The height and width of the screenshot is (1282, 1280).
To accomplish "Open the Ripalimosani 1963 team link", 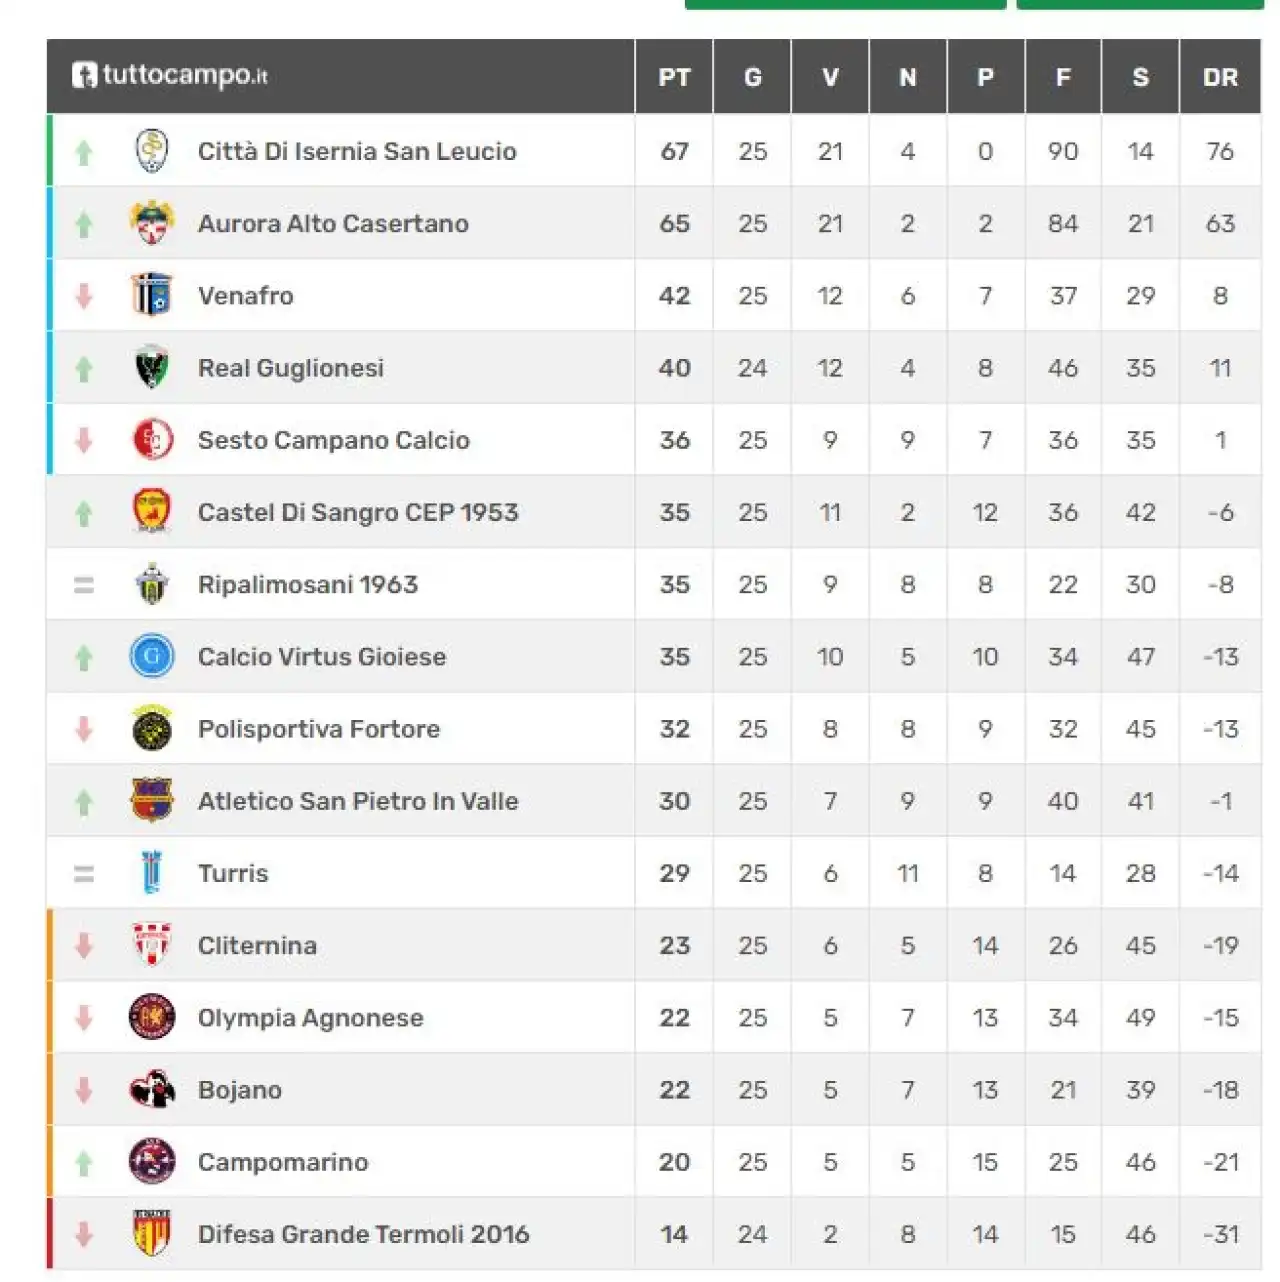I will point(308,584).
